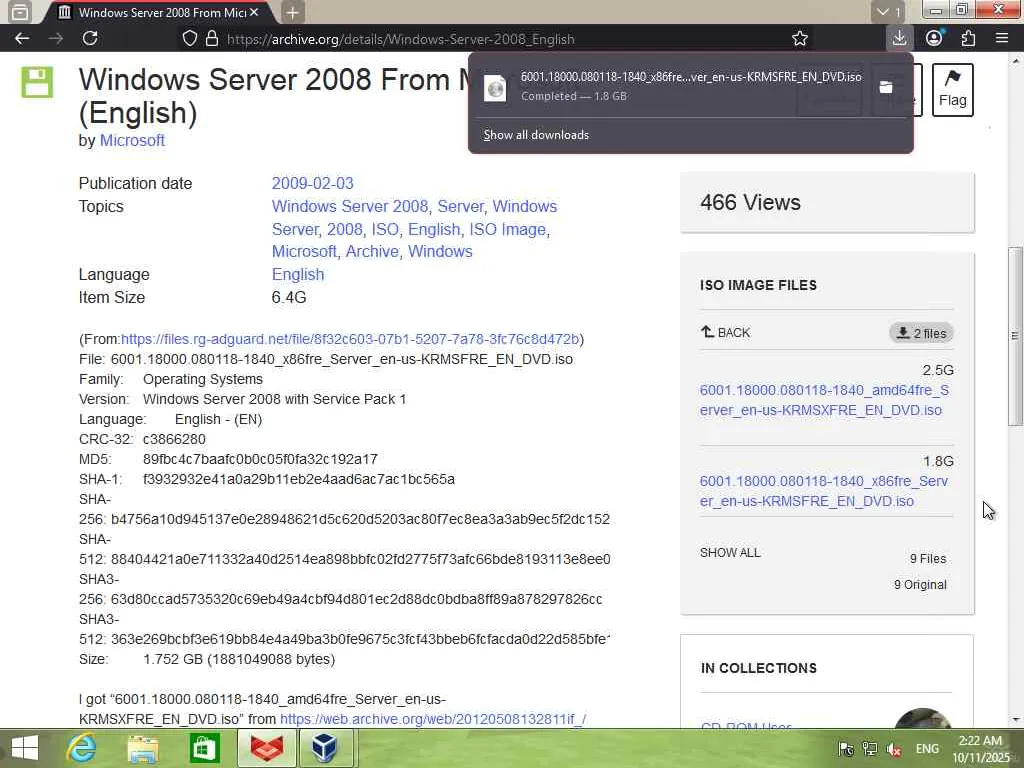Screen dimensions: 1024x768
Task: Switch input language via ENG indicator
Action: pyautogui.click(x=927, y=749)
